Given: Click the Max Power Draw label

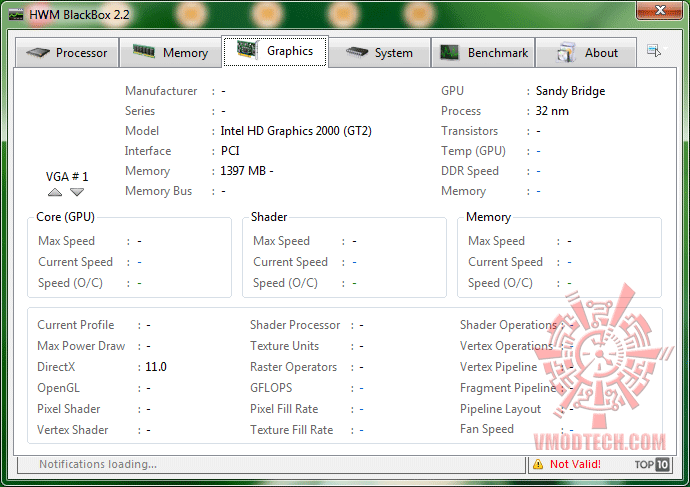Looking at the screenshot, I should click(x=81, y=346).
